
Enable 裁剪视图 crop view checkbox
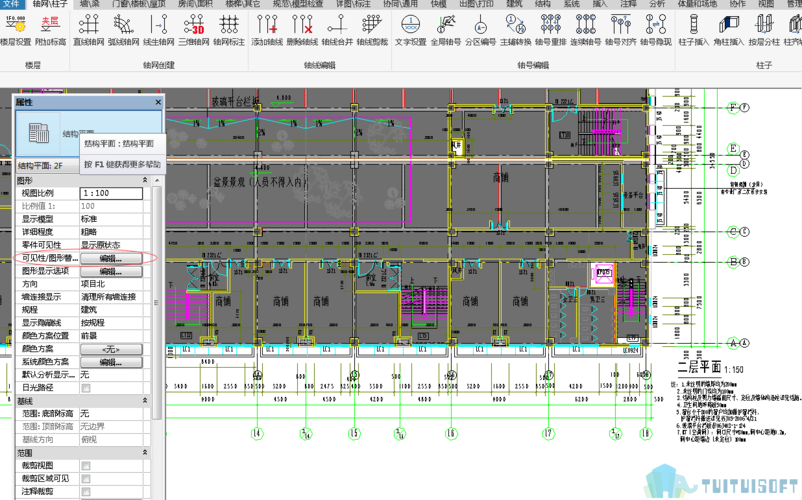(86, 466)
